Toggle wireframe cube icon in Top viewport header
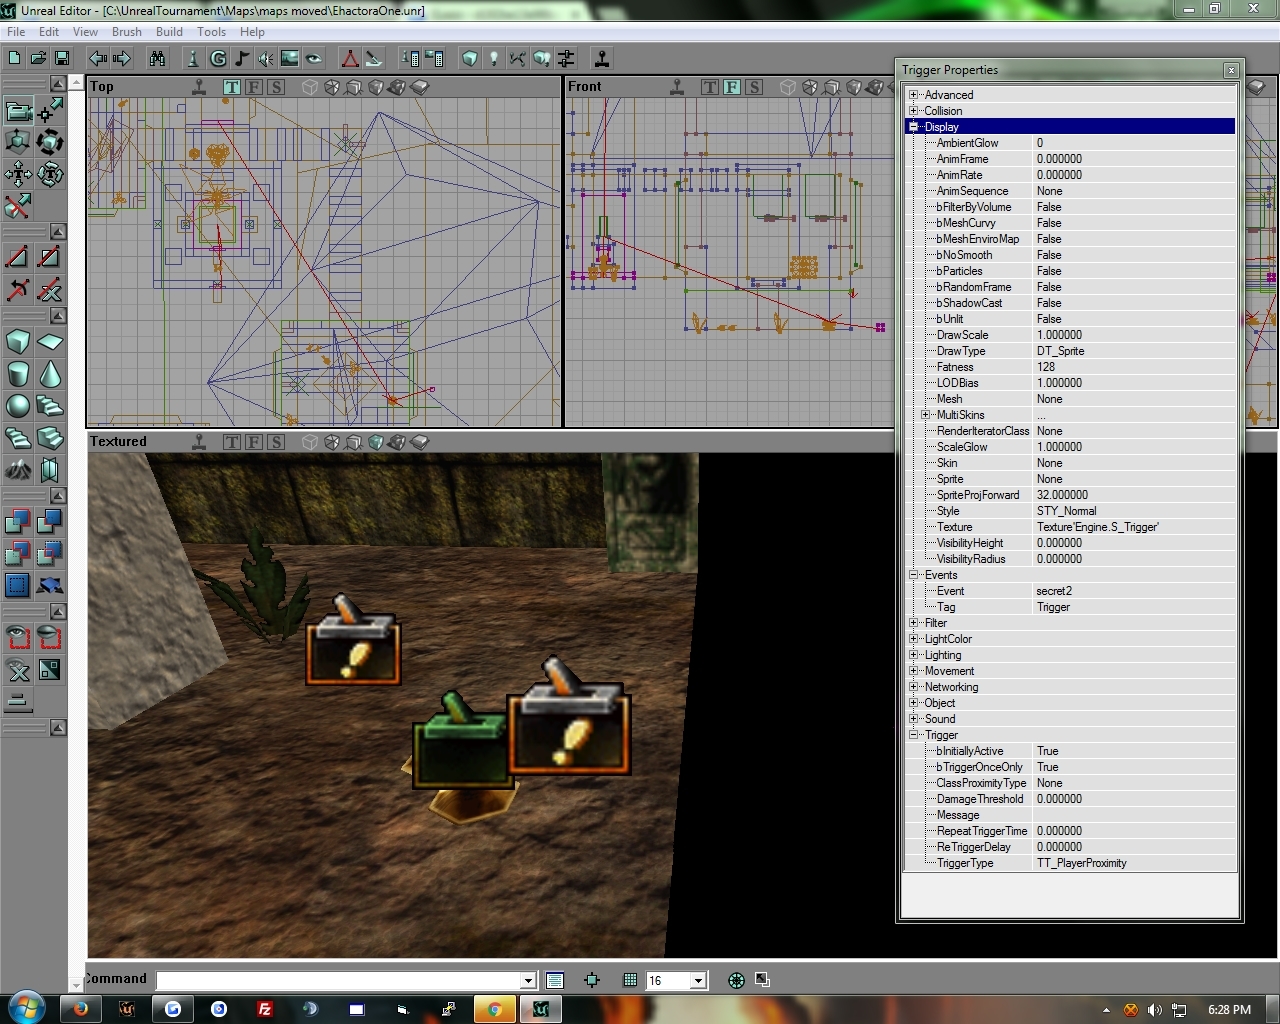1280x1024 pixels. [310, 87]
